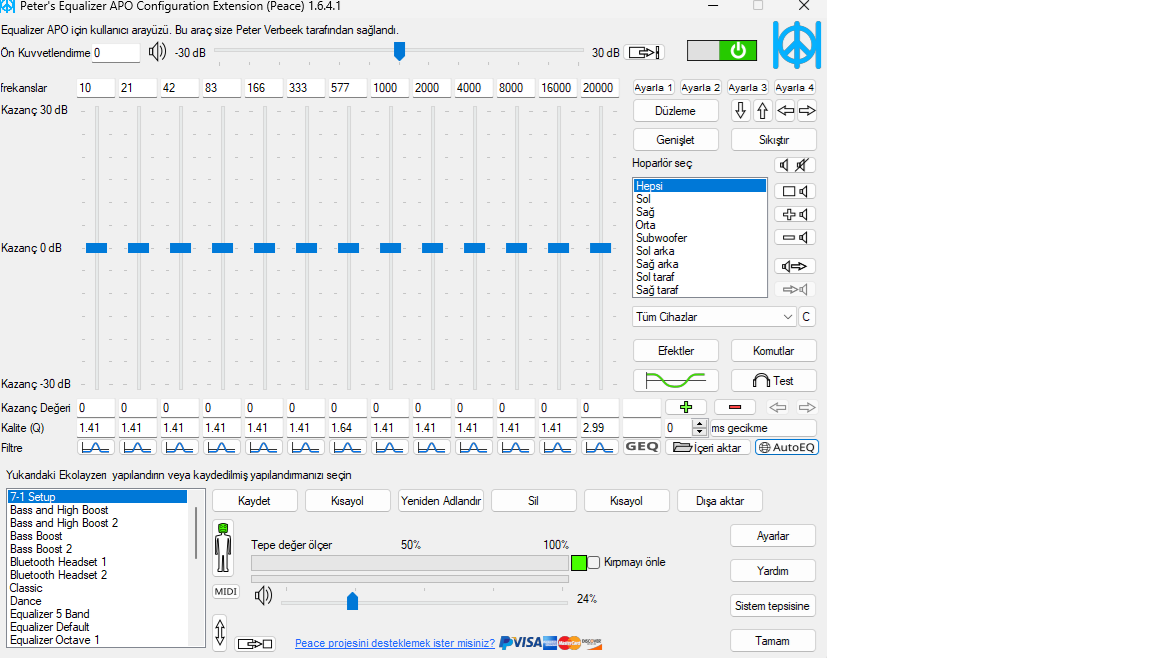The width and height of the screenshot is (1152, 658).
Task: Click the Düzleme button
Action: point(675,111)
